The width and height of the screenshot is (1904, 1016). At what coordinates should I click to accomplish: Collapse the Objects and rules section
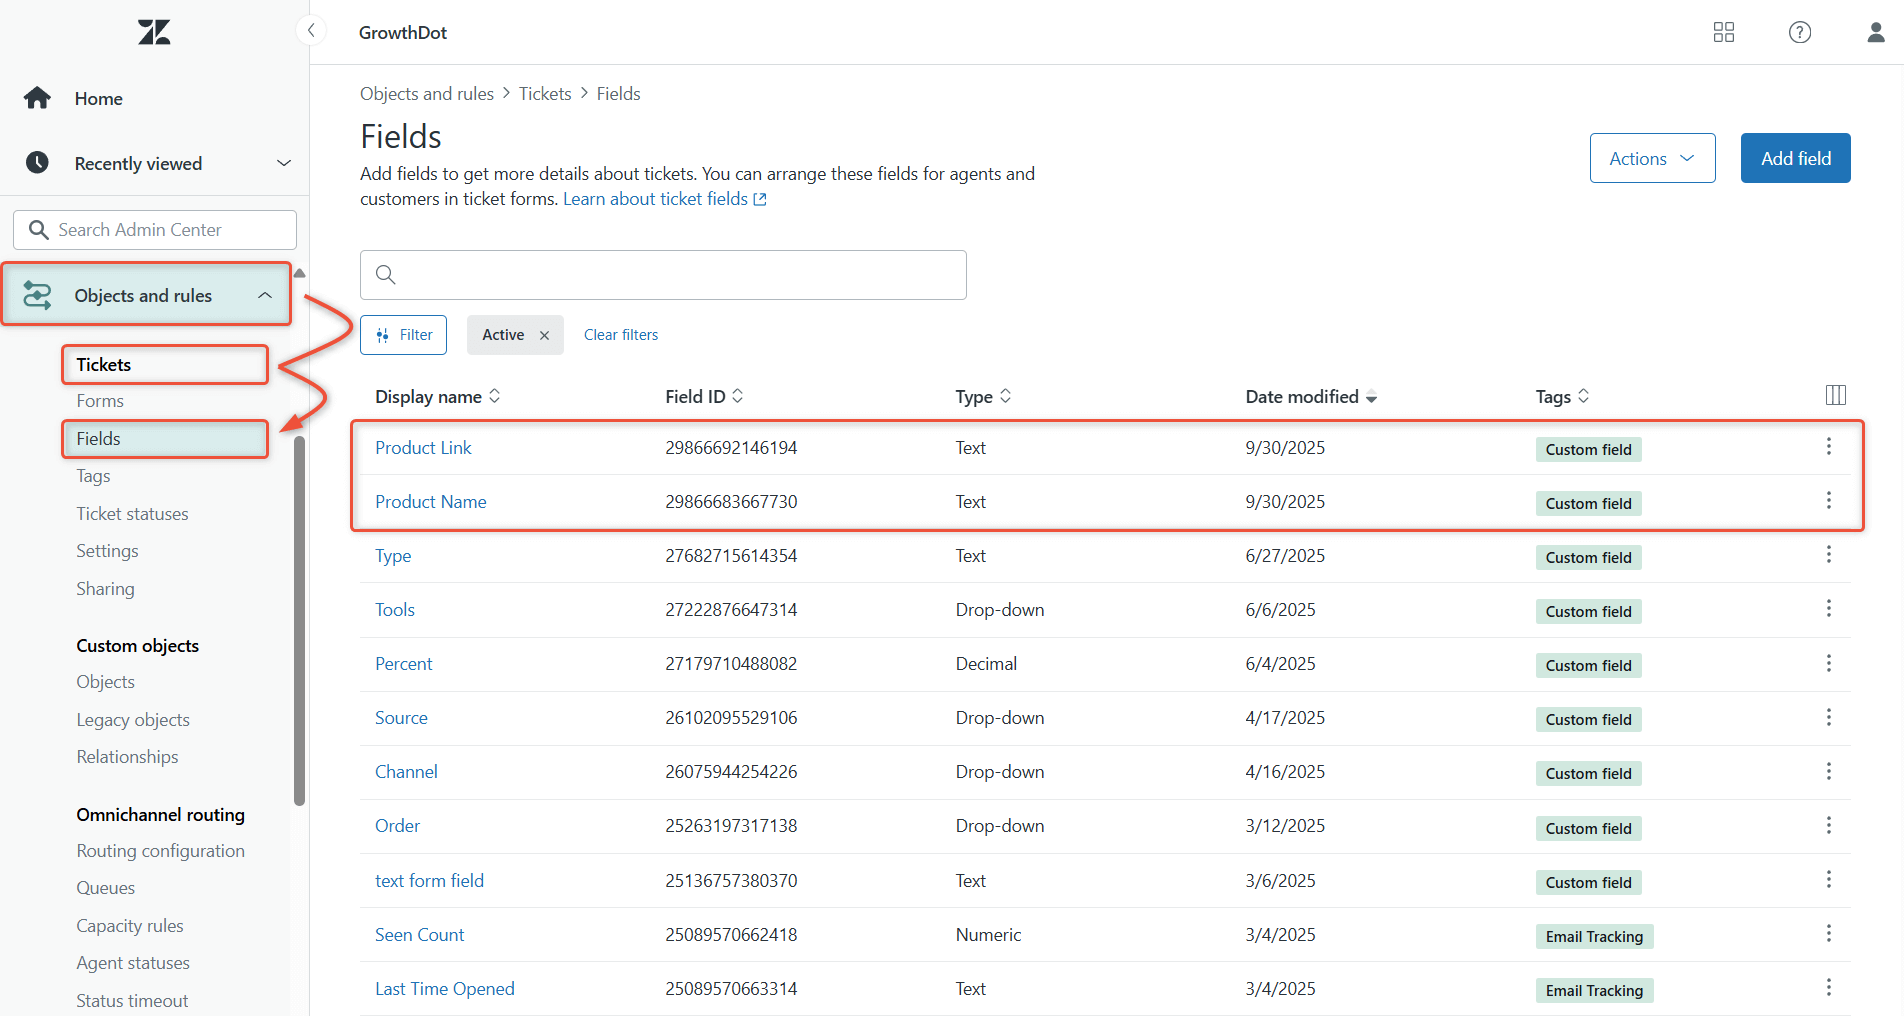click(264, 295)
